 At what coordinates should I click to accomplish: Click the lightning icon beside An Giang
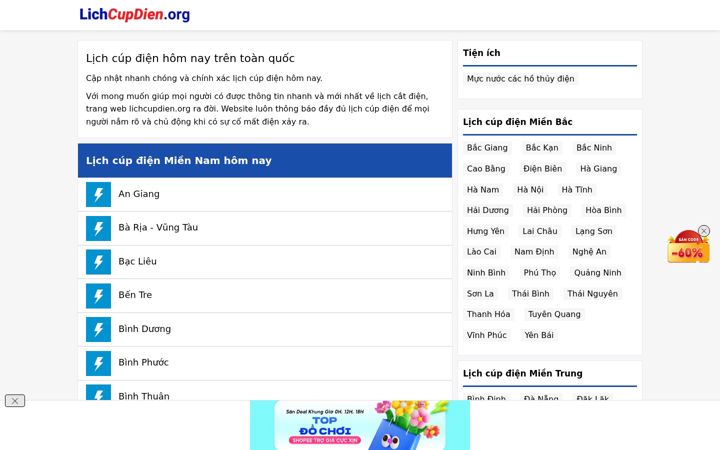click(x=98, y=194)
